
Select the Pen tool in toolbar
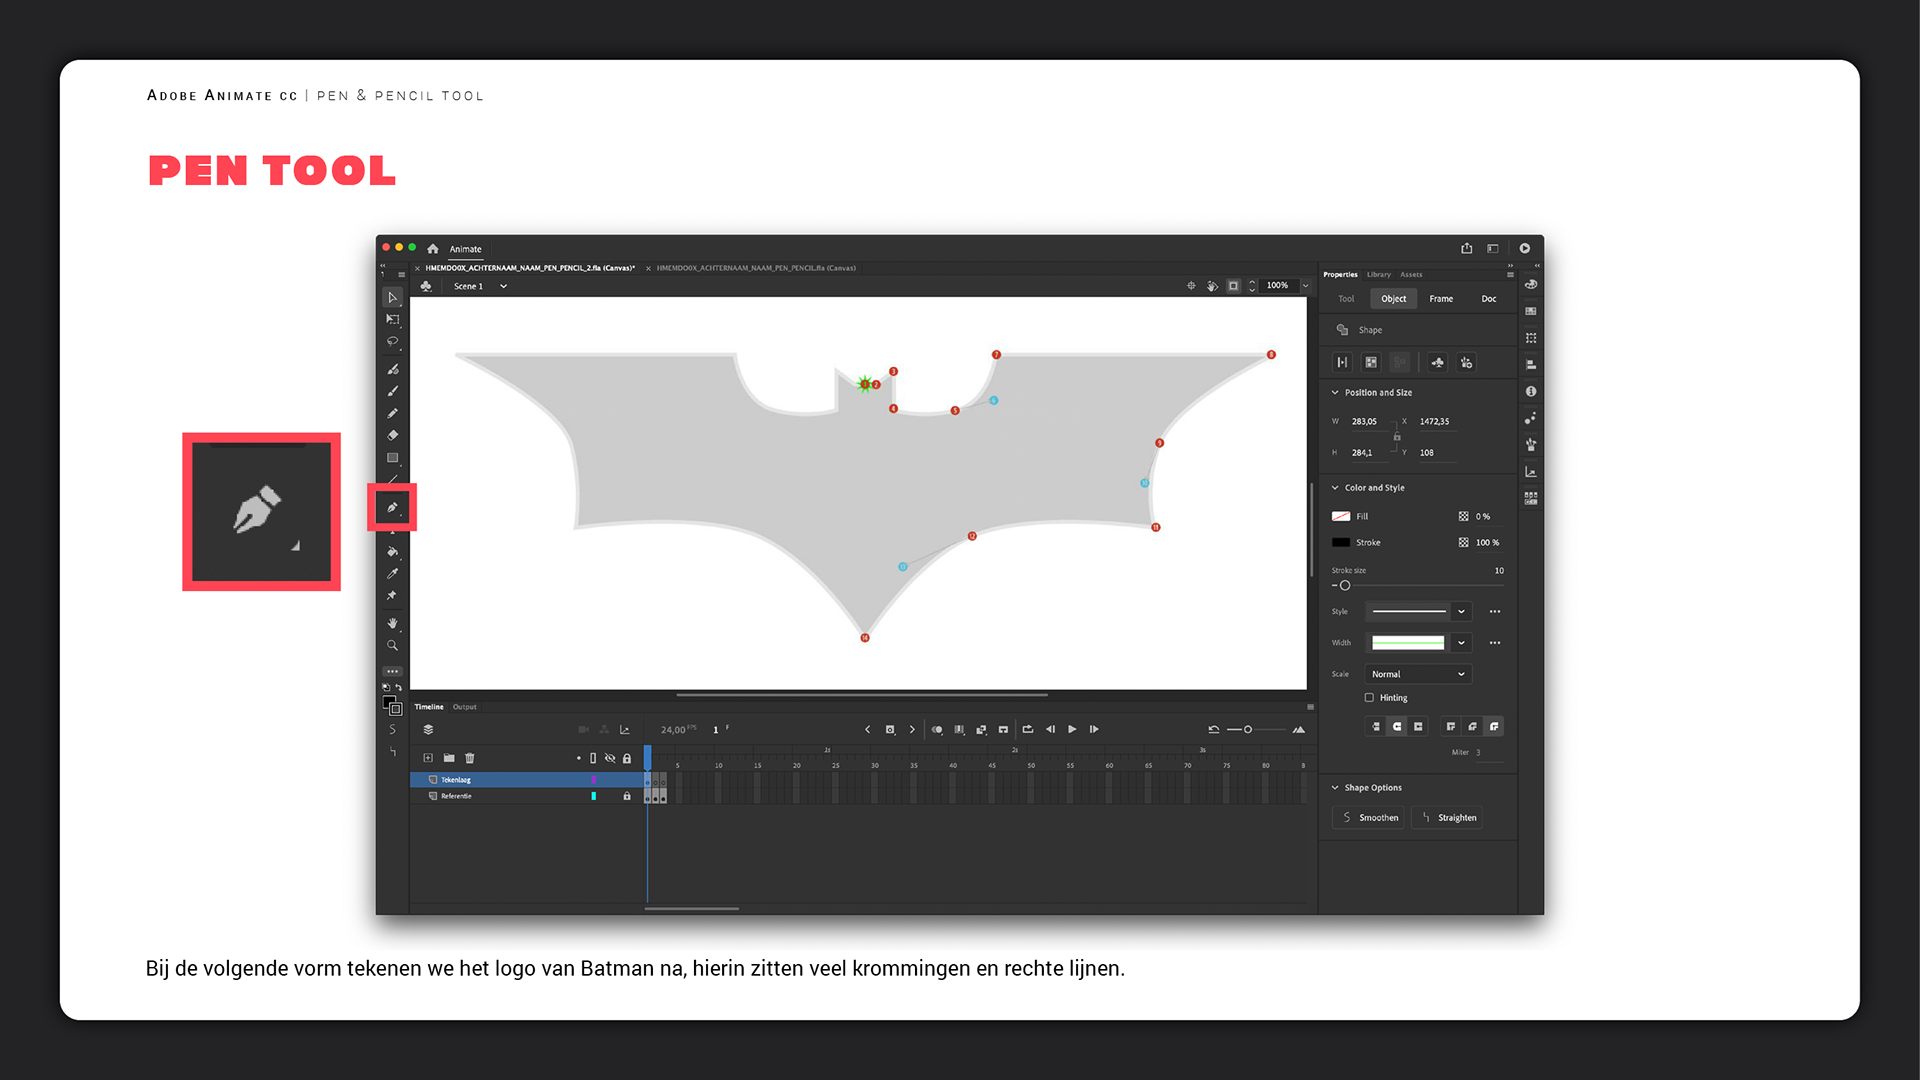click(392, 508)
